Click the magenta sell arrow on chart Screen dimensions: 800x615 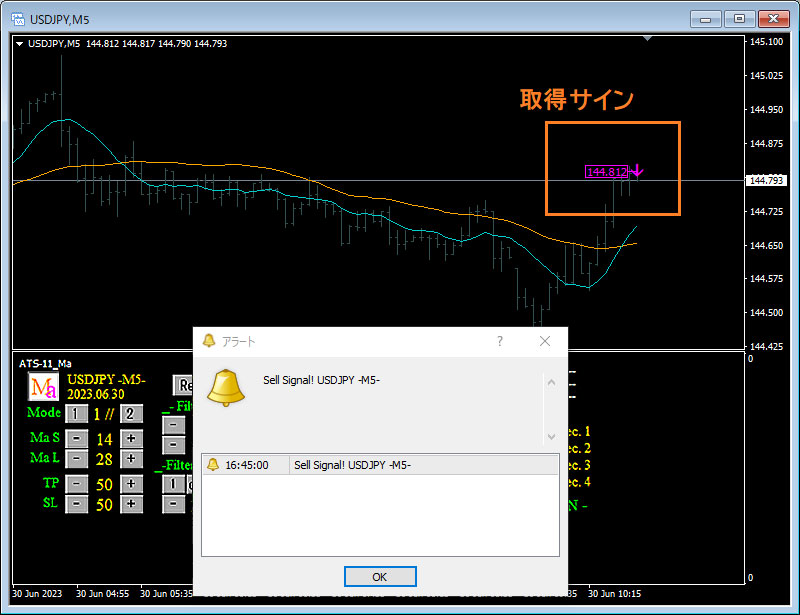[637, 171]
